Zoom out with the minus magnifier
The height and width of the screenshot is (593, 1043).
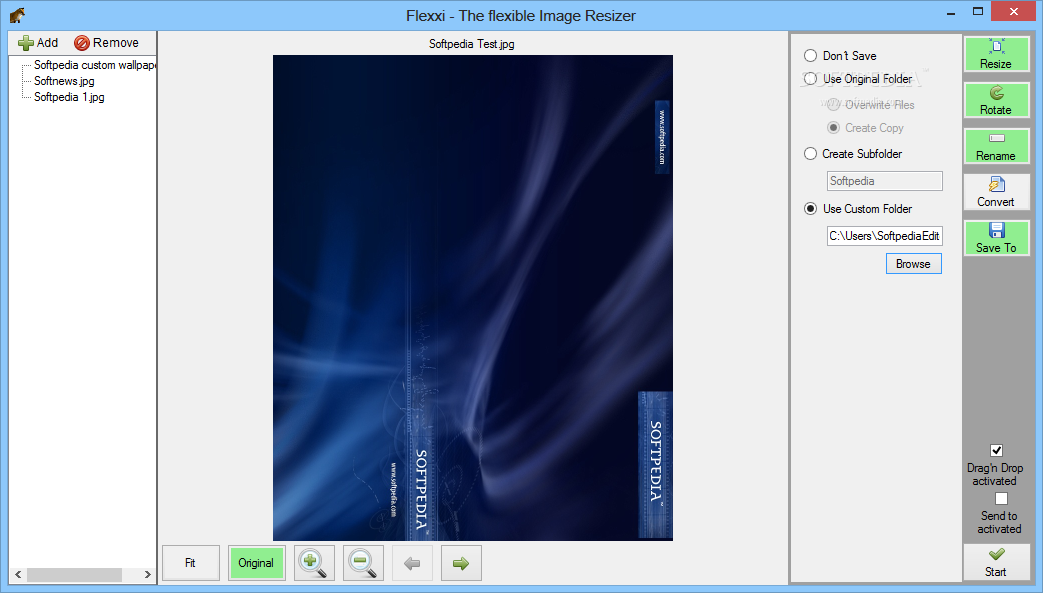tap(363, 563)
